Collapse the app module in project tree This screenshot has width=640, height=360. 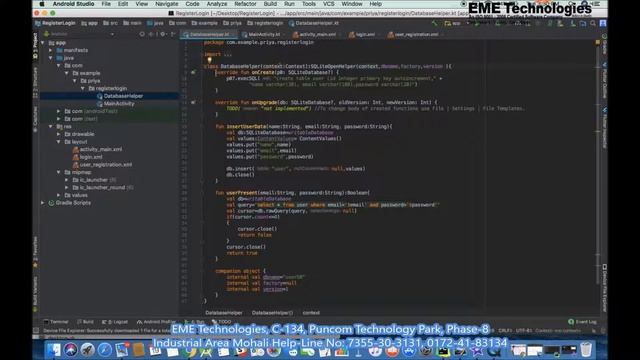pyautogui.click(x=43, y=42)
